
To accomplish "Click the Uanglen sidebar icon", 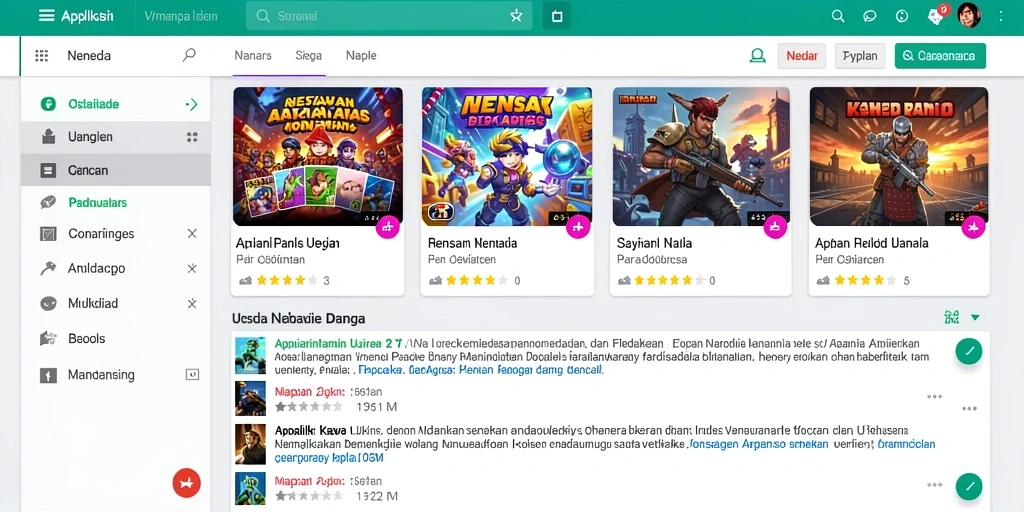I will point(48,136).
